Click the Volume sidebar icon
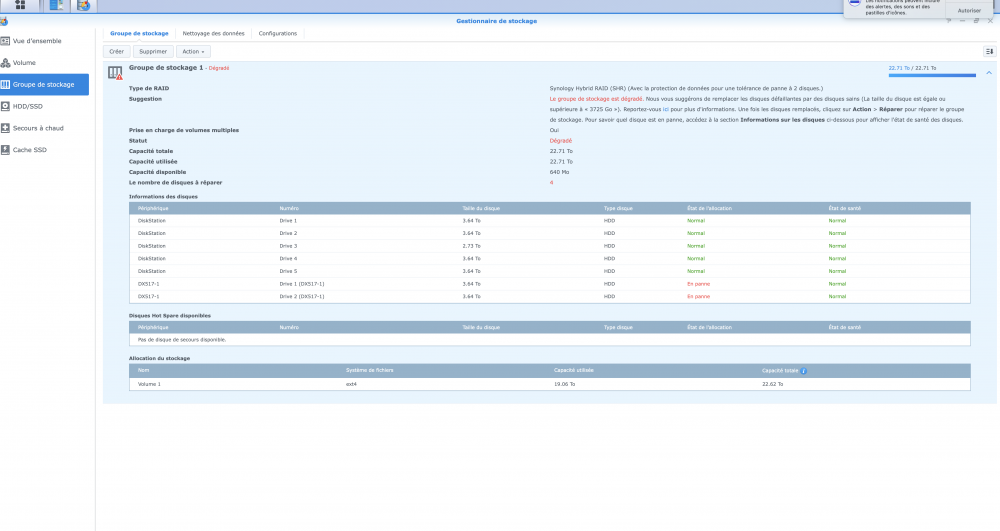This screenshot has width=1000, height=531. pos(5,62)
